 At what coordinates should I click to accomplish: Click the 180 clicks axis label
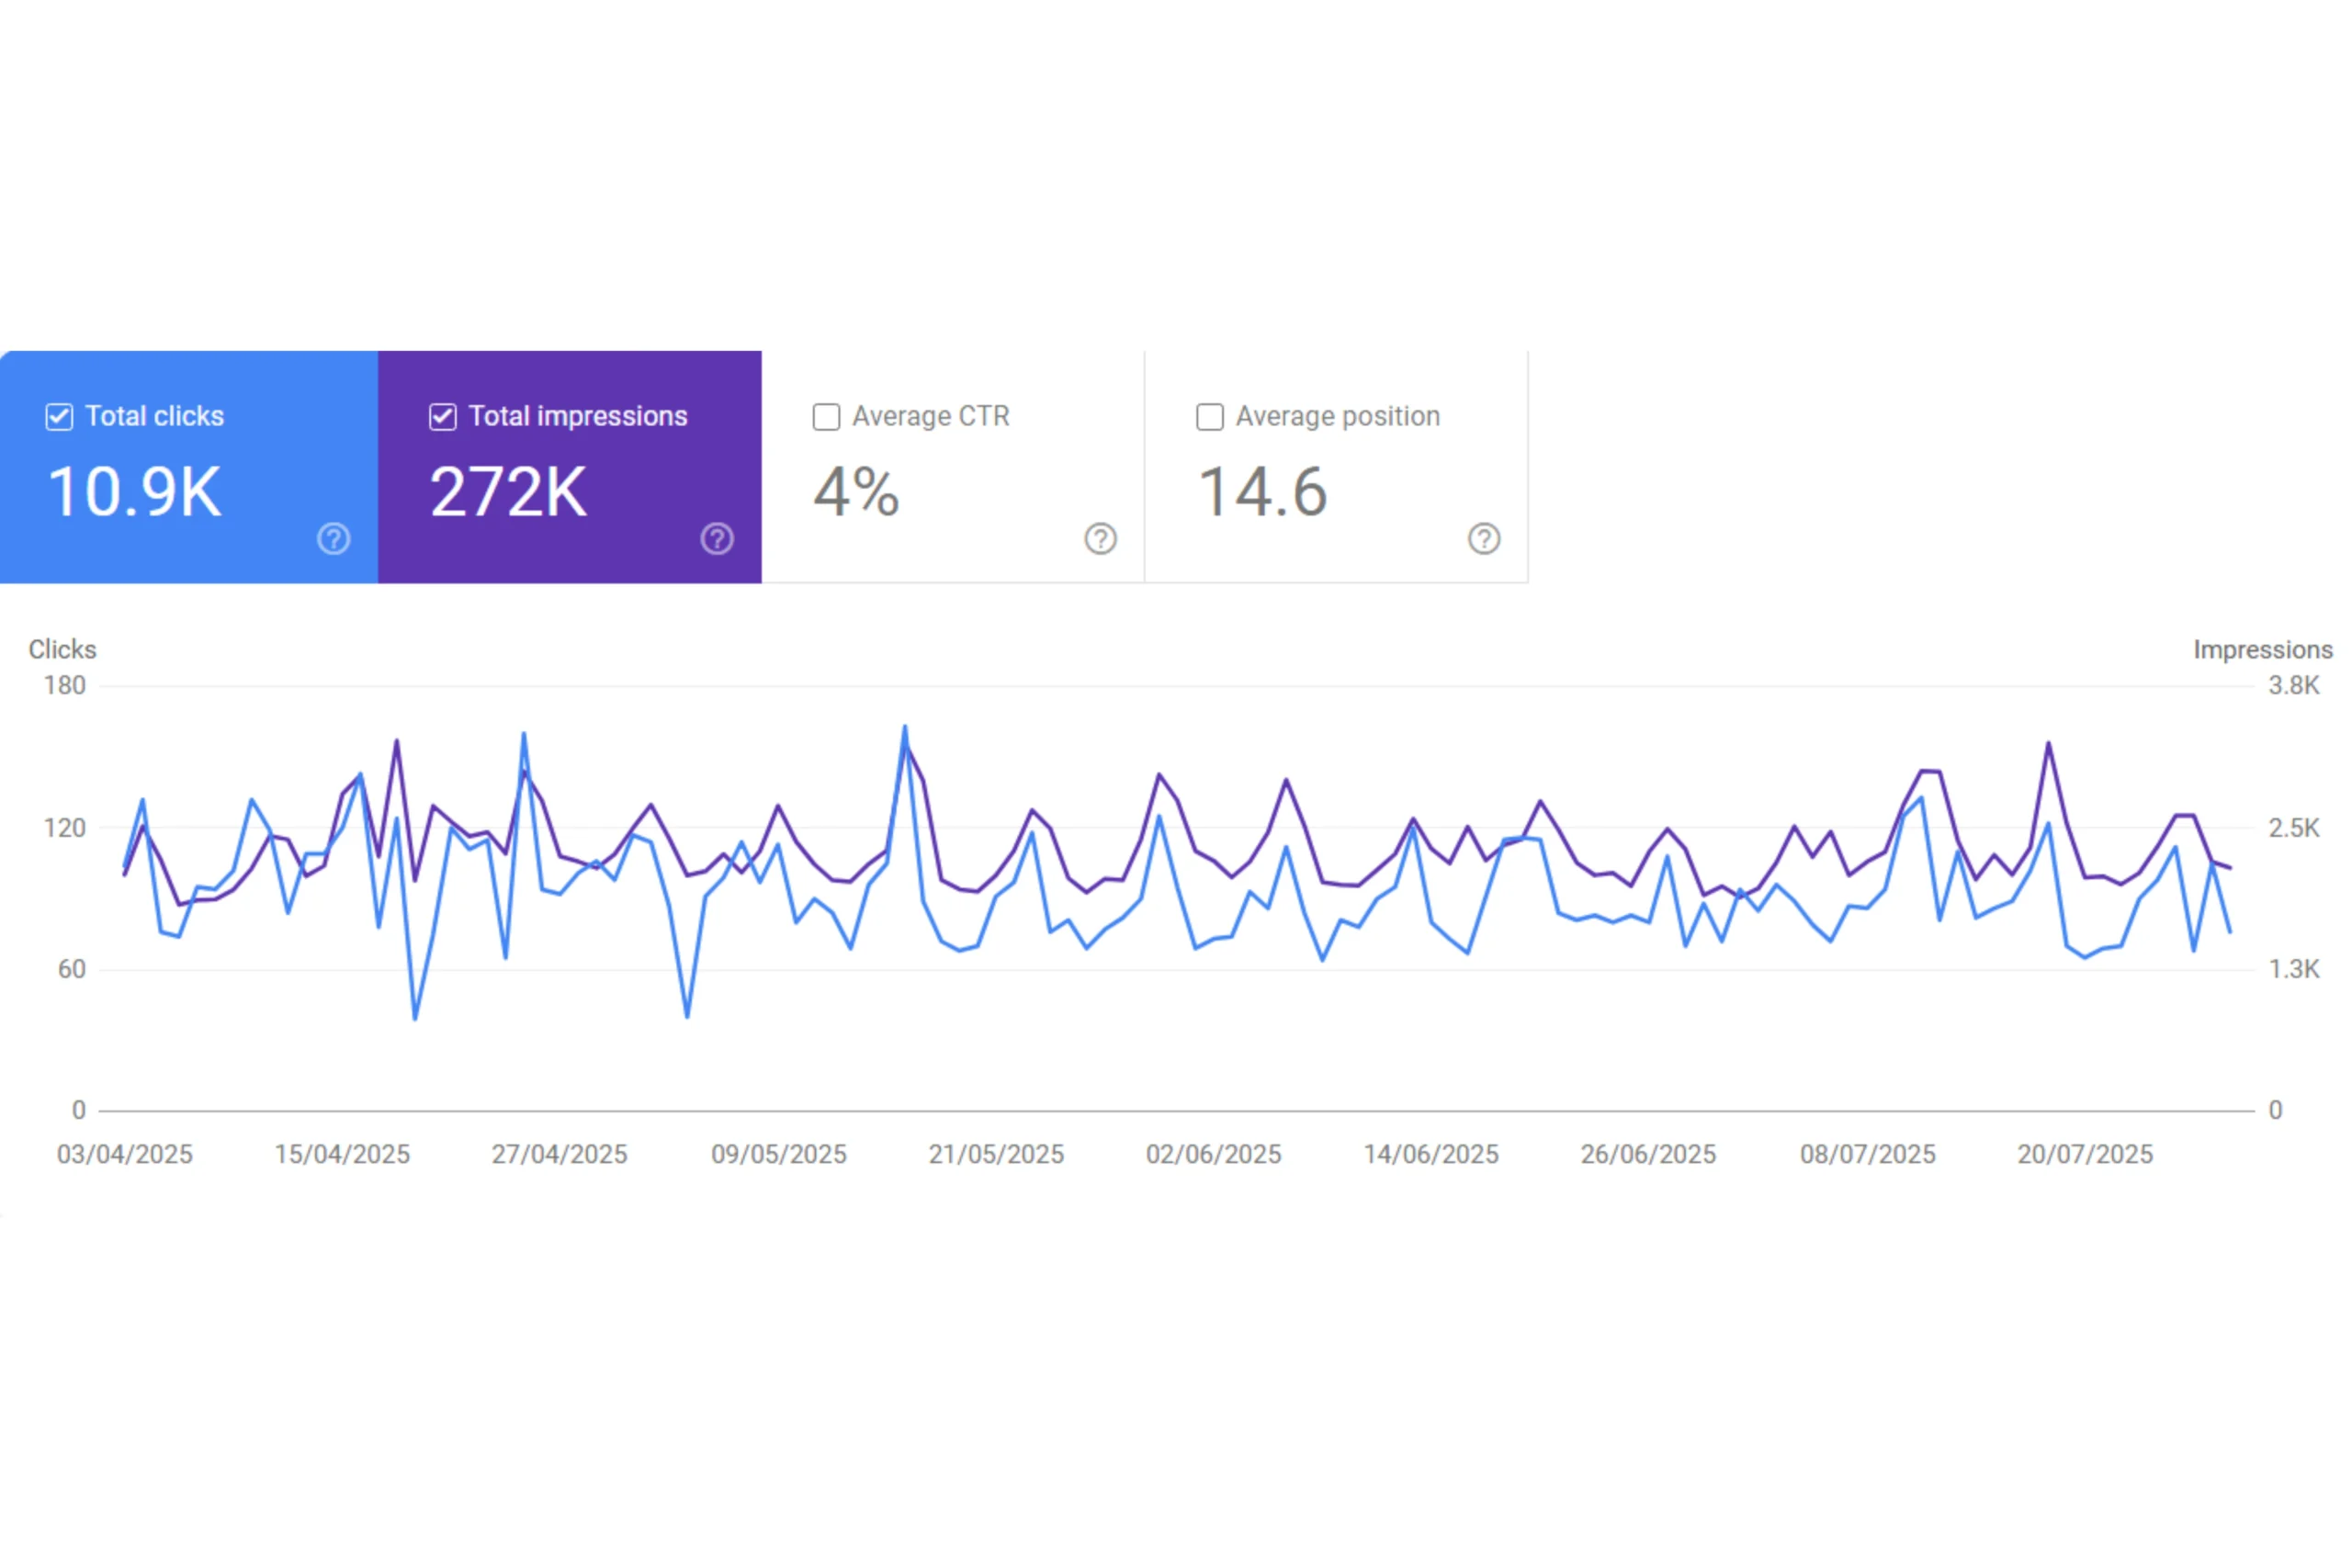tap(65, 686)
